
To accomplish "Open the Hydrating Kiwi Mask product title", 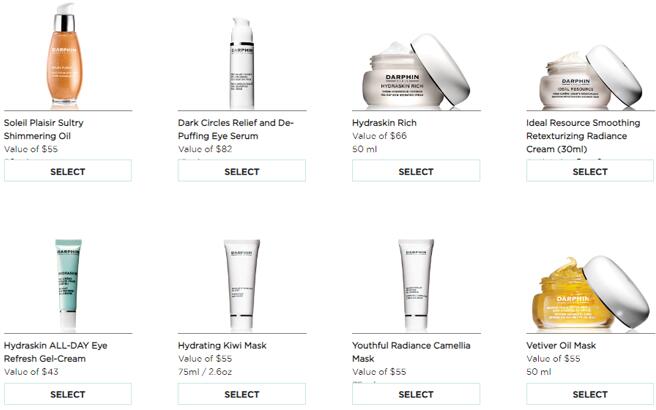I will 222,346.
